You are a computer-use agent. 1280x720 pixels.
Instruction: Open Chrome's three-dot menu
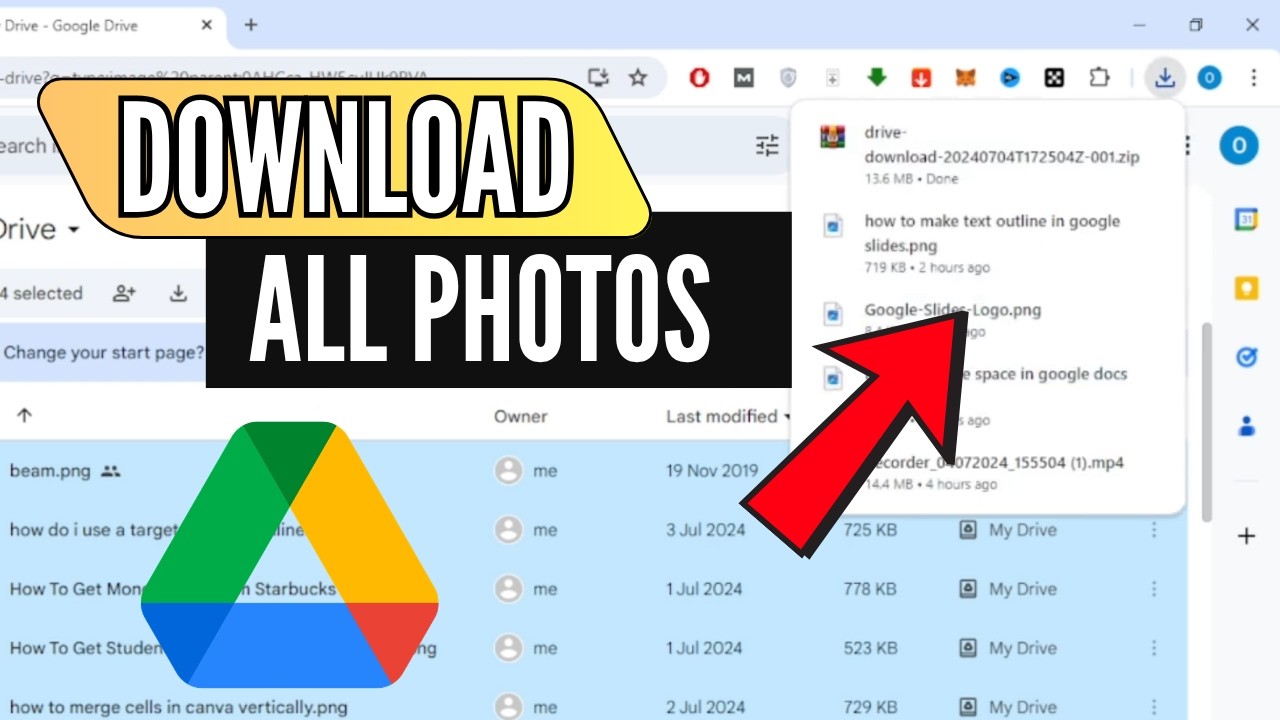coord(1253,77)
